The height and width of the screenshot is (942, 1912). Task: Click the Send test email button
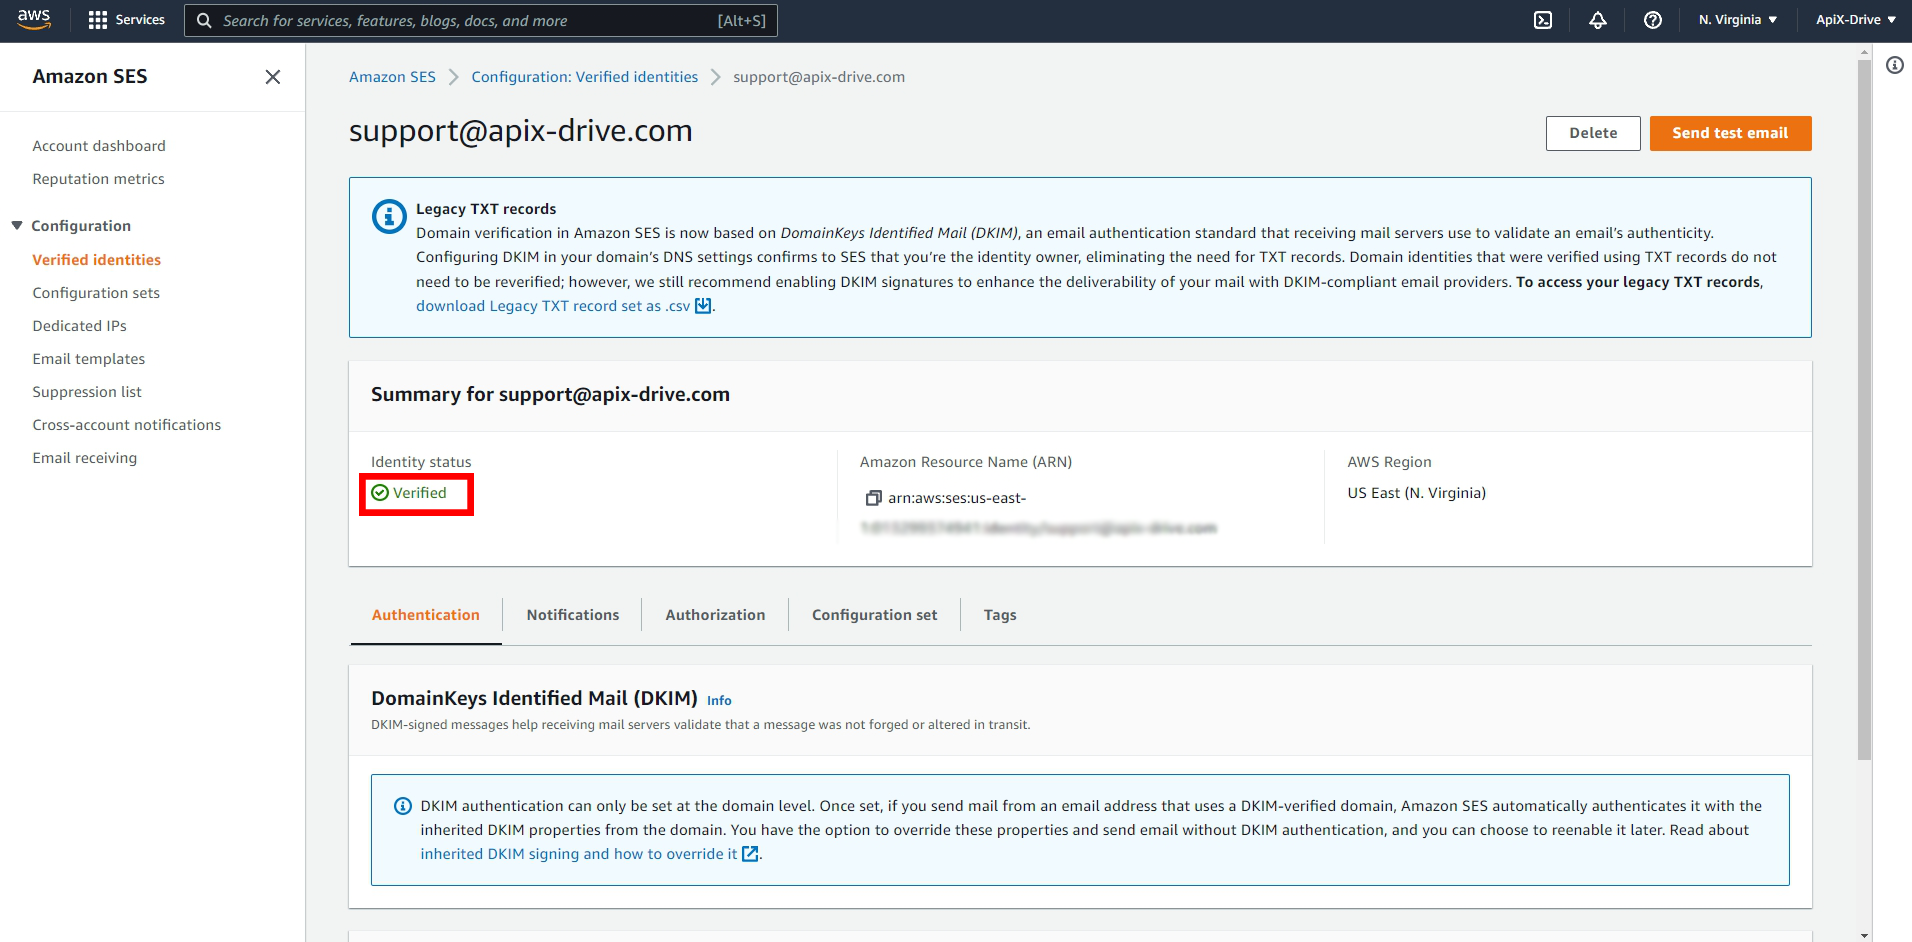pyautogui.click(x=1730, y=133)
